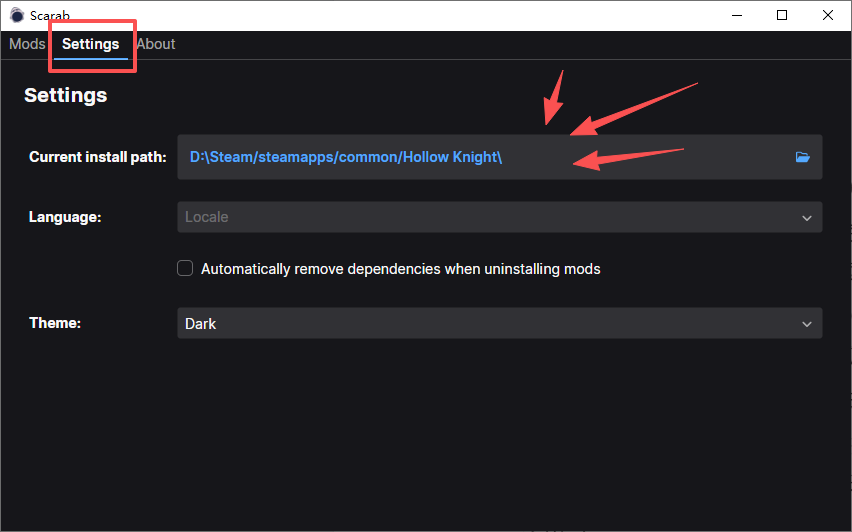Click the 'Language:' label
This screenshot has height=532, width=852.
[x=65, y=217]
